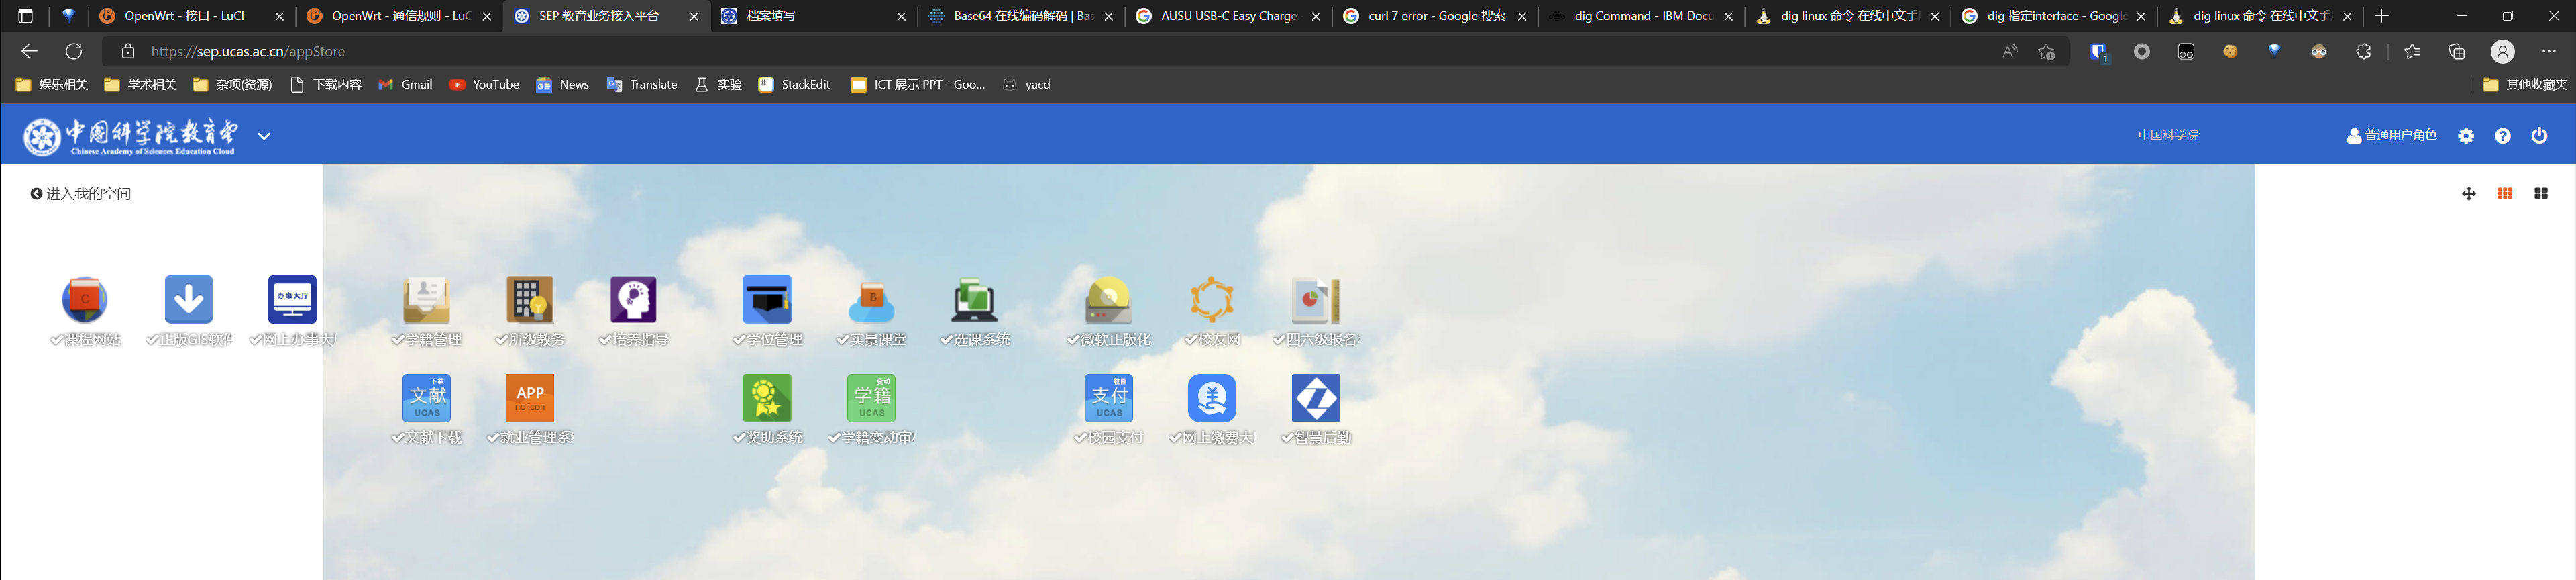Switch to the orange small-grid view
This screenshot has height=580, width=2576.
pyautogui.click(x=2505, y=194)
